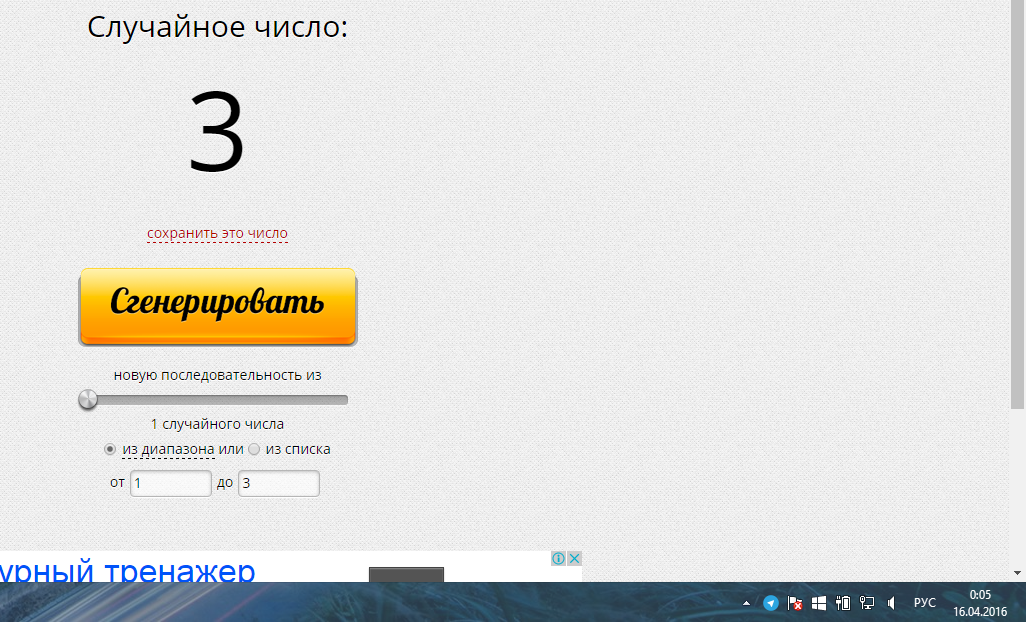Click the 'сохранить это число' link

[x=217, y=234]
